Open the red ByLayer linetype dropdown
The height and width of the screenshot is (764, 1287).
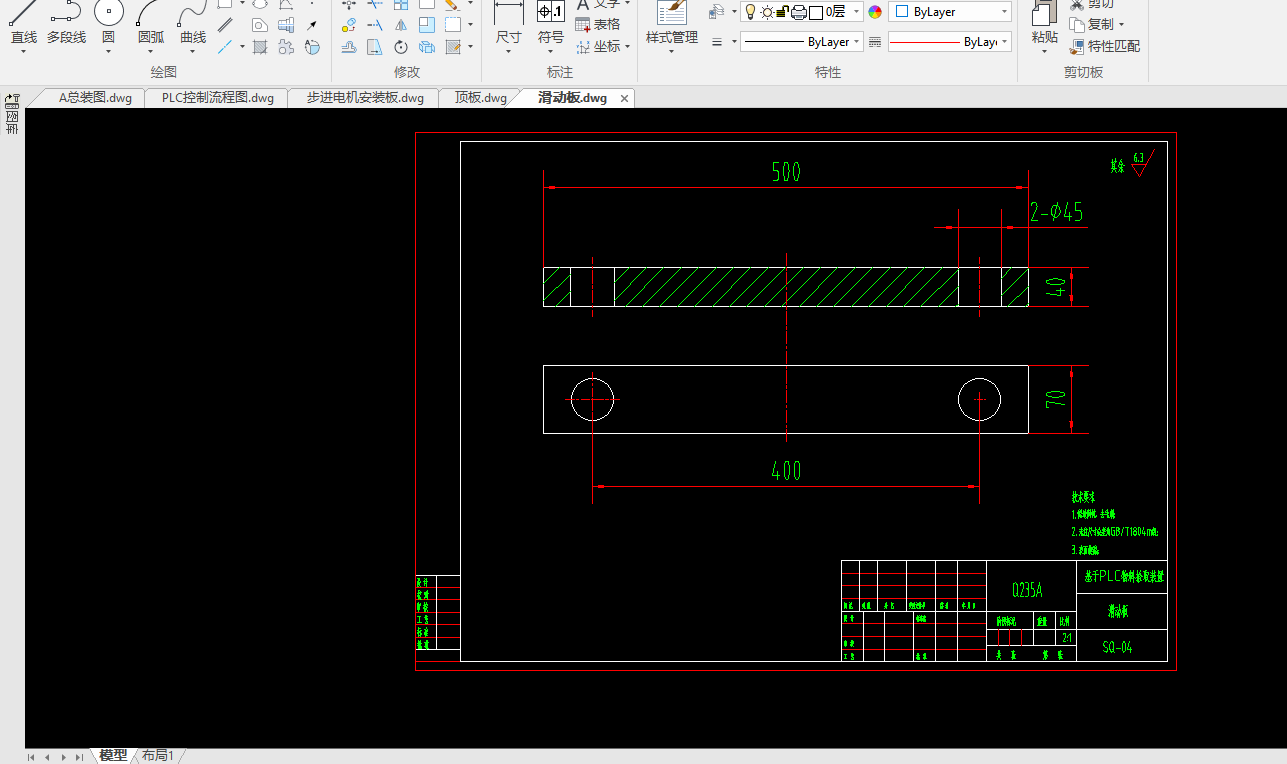949,42
